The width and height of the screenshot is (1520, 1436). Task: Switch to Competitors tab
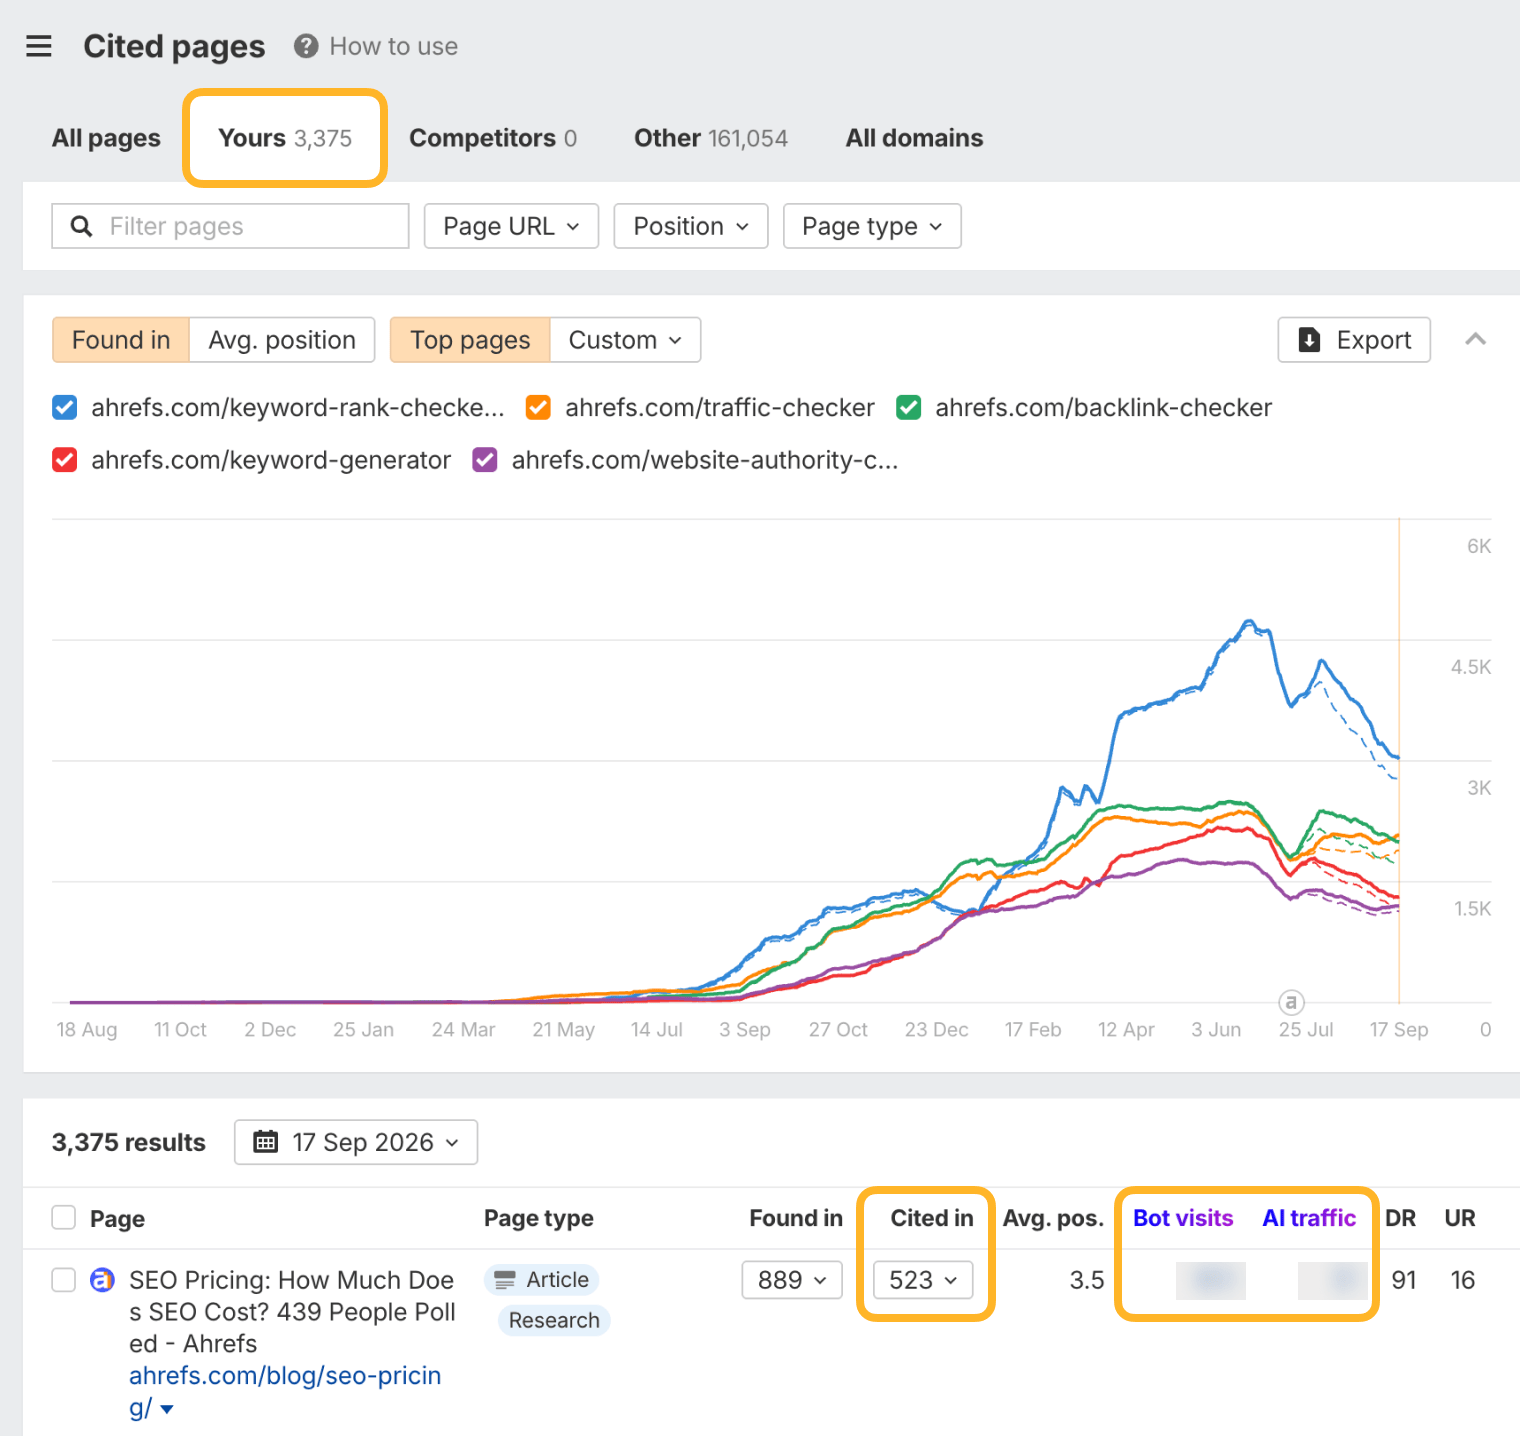[x=493, y=138]
